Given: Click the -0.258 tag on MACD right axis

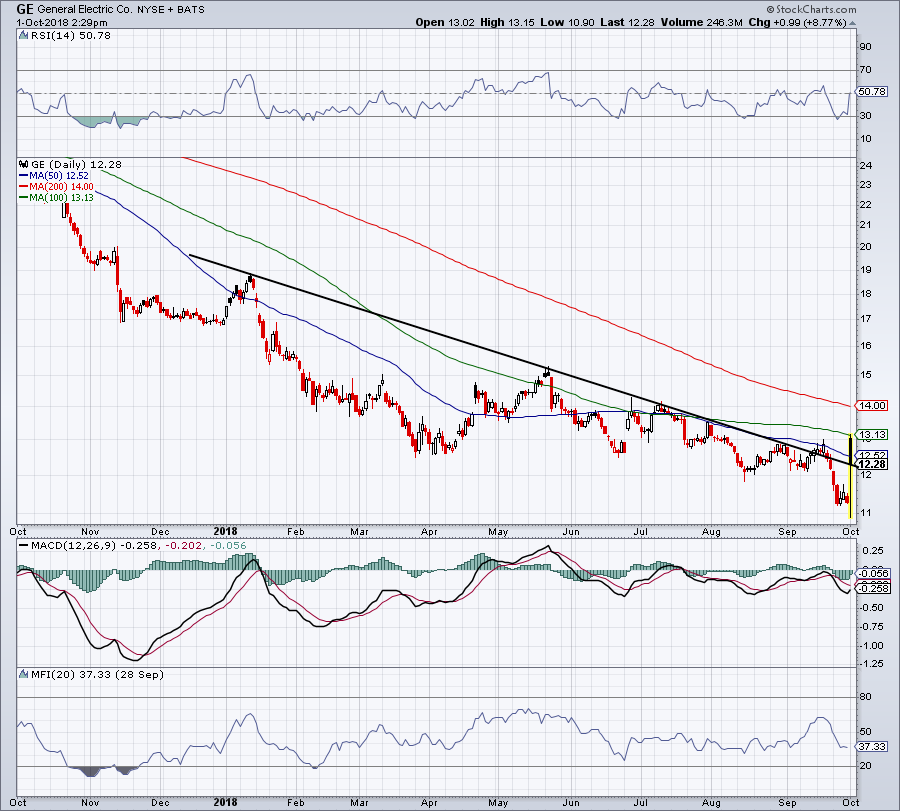Looking at the screenshot, I should tap(874, 588).
